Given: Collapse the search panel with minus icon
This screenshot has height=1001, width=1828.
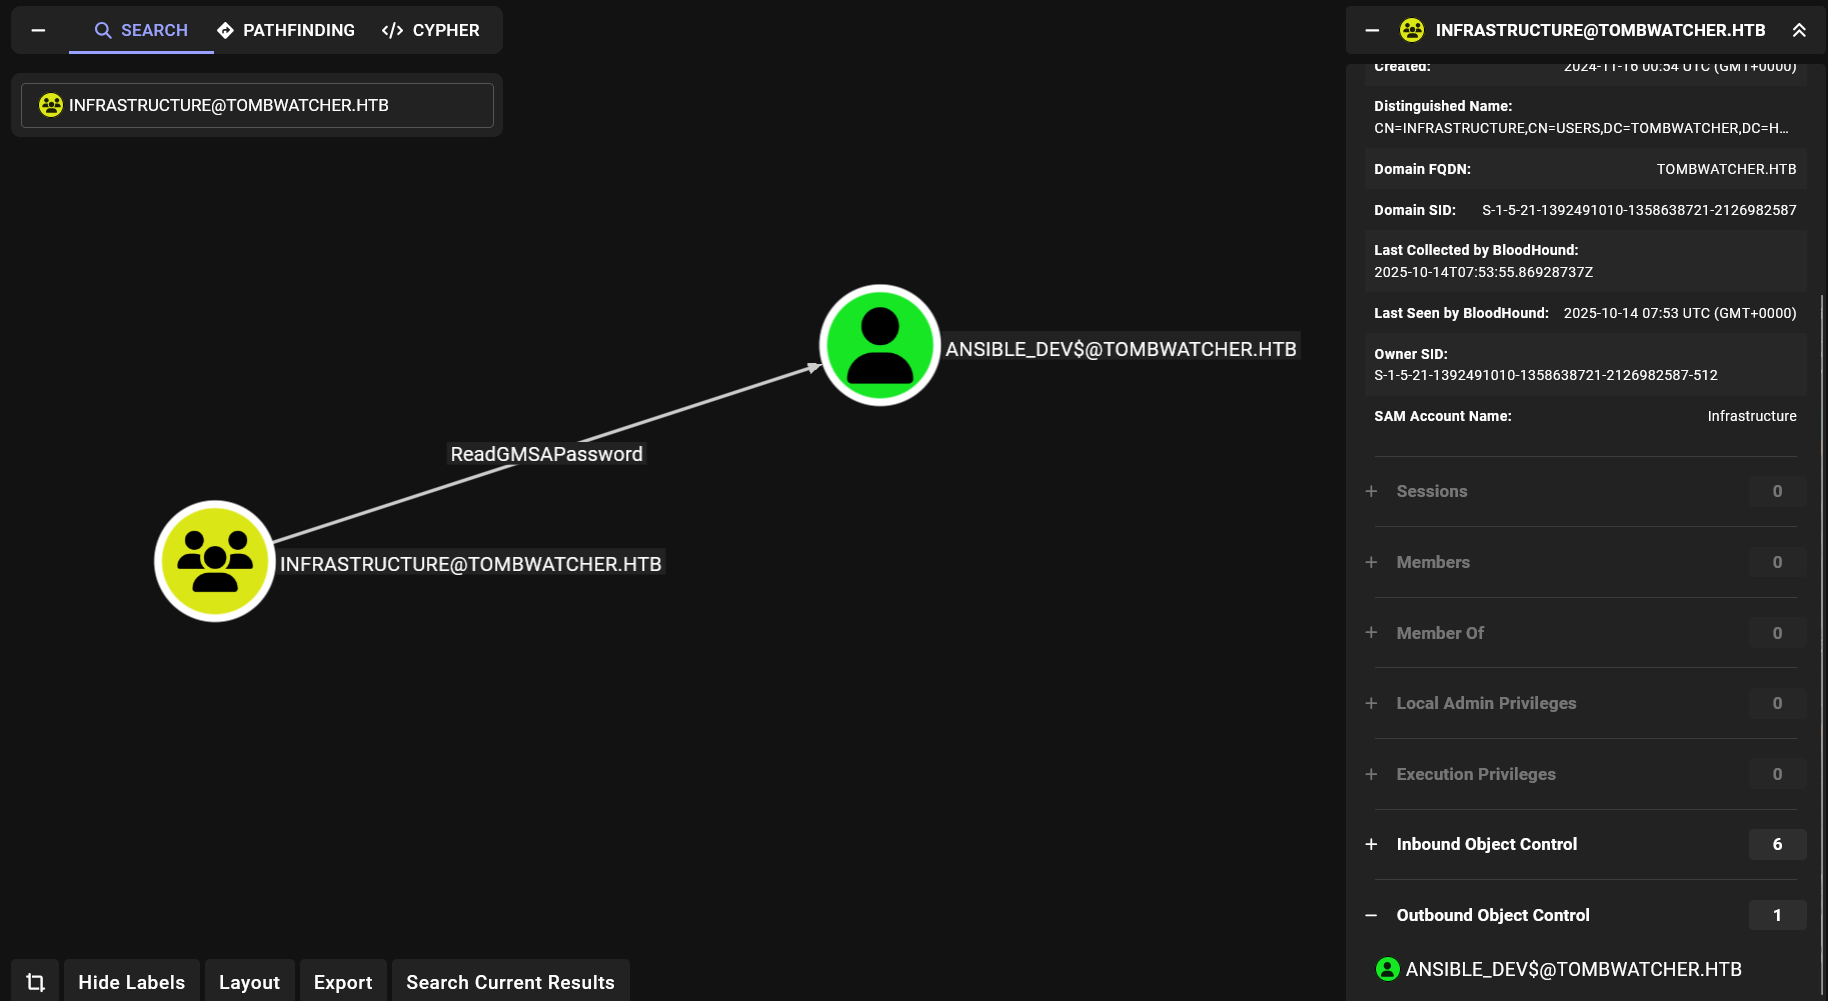Looking at the screenshot, I should click(x=38, y=30).
